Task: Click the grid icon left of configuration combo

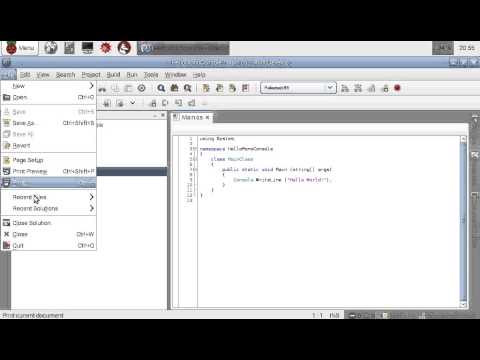Action: (x=246, y=88)
